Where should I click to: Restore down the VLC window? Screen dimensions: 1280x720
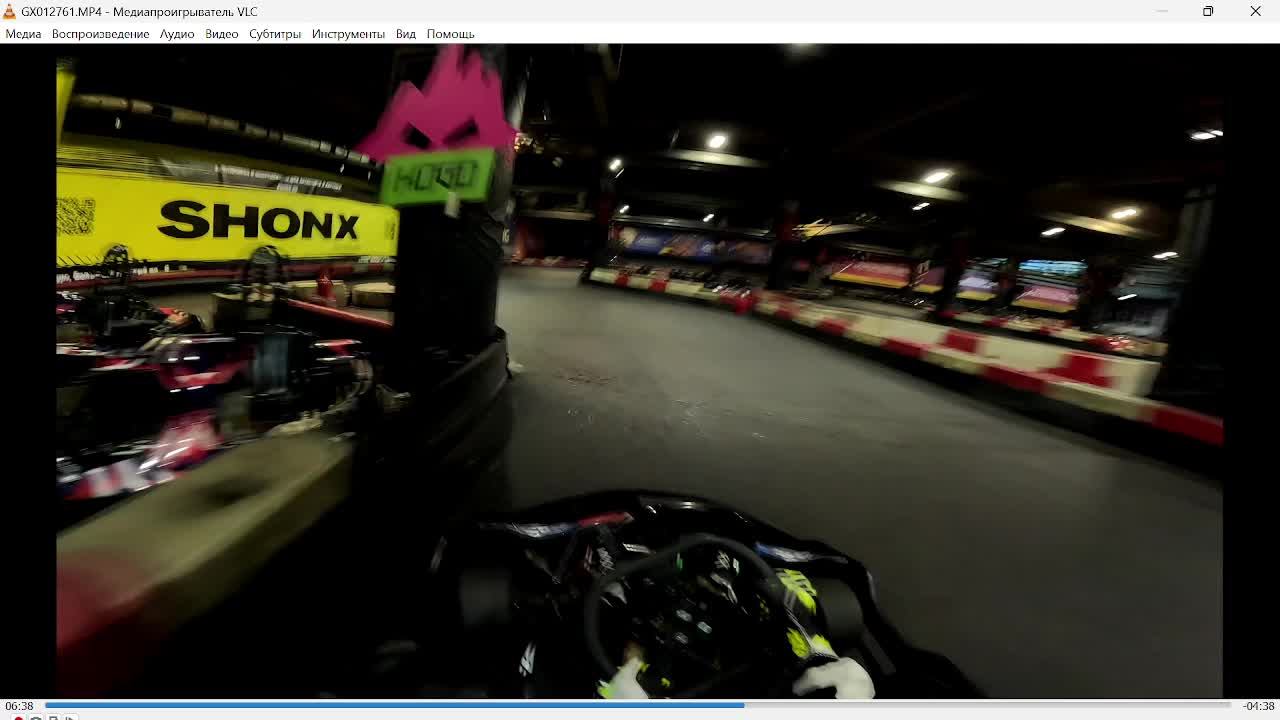click(x=1208, y=11)
